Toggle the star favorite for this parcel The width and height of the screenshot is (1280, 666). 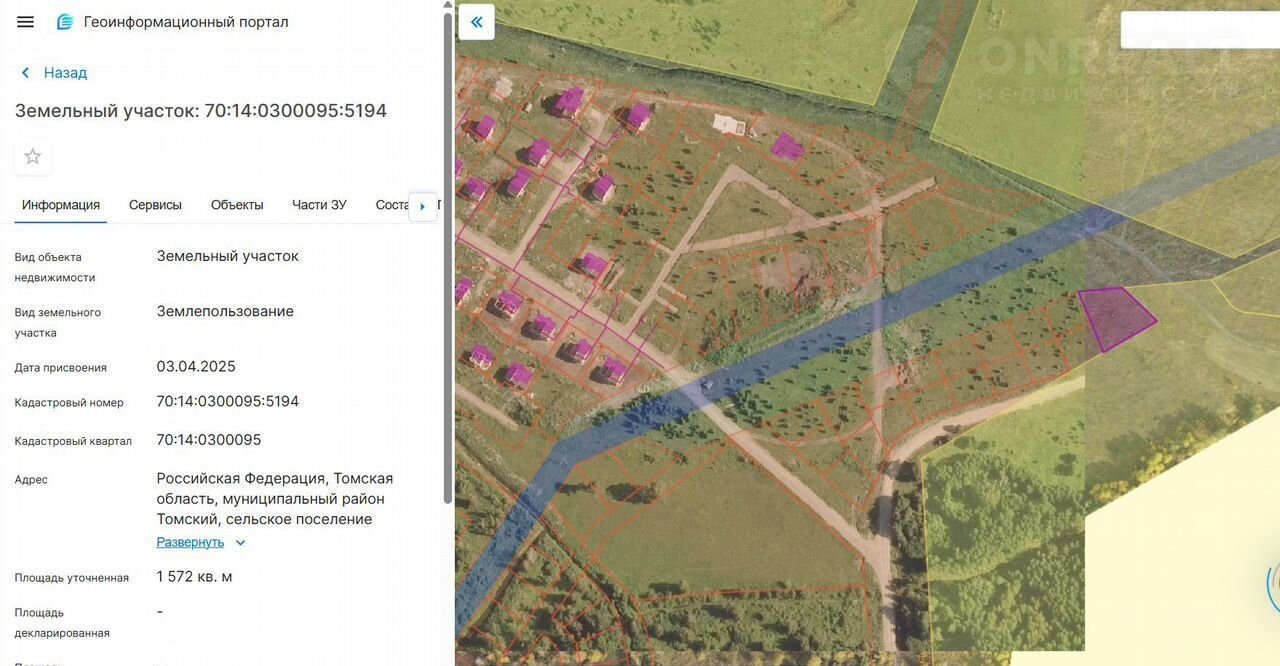coord(33,156)
